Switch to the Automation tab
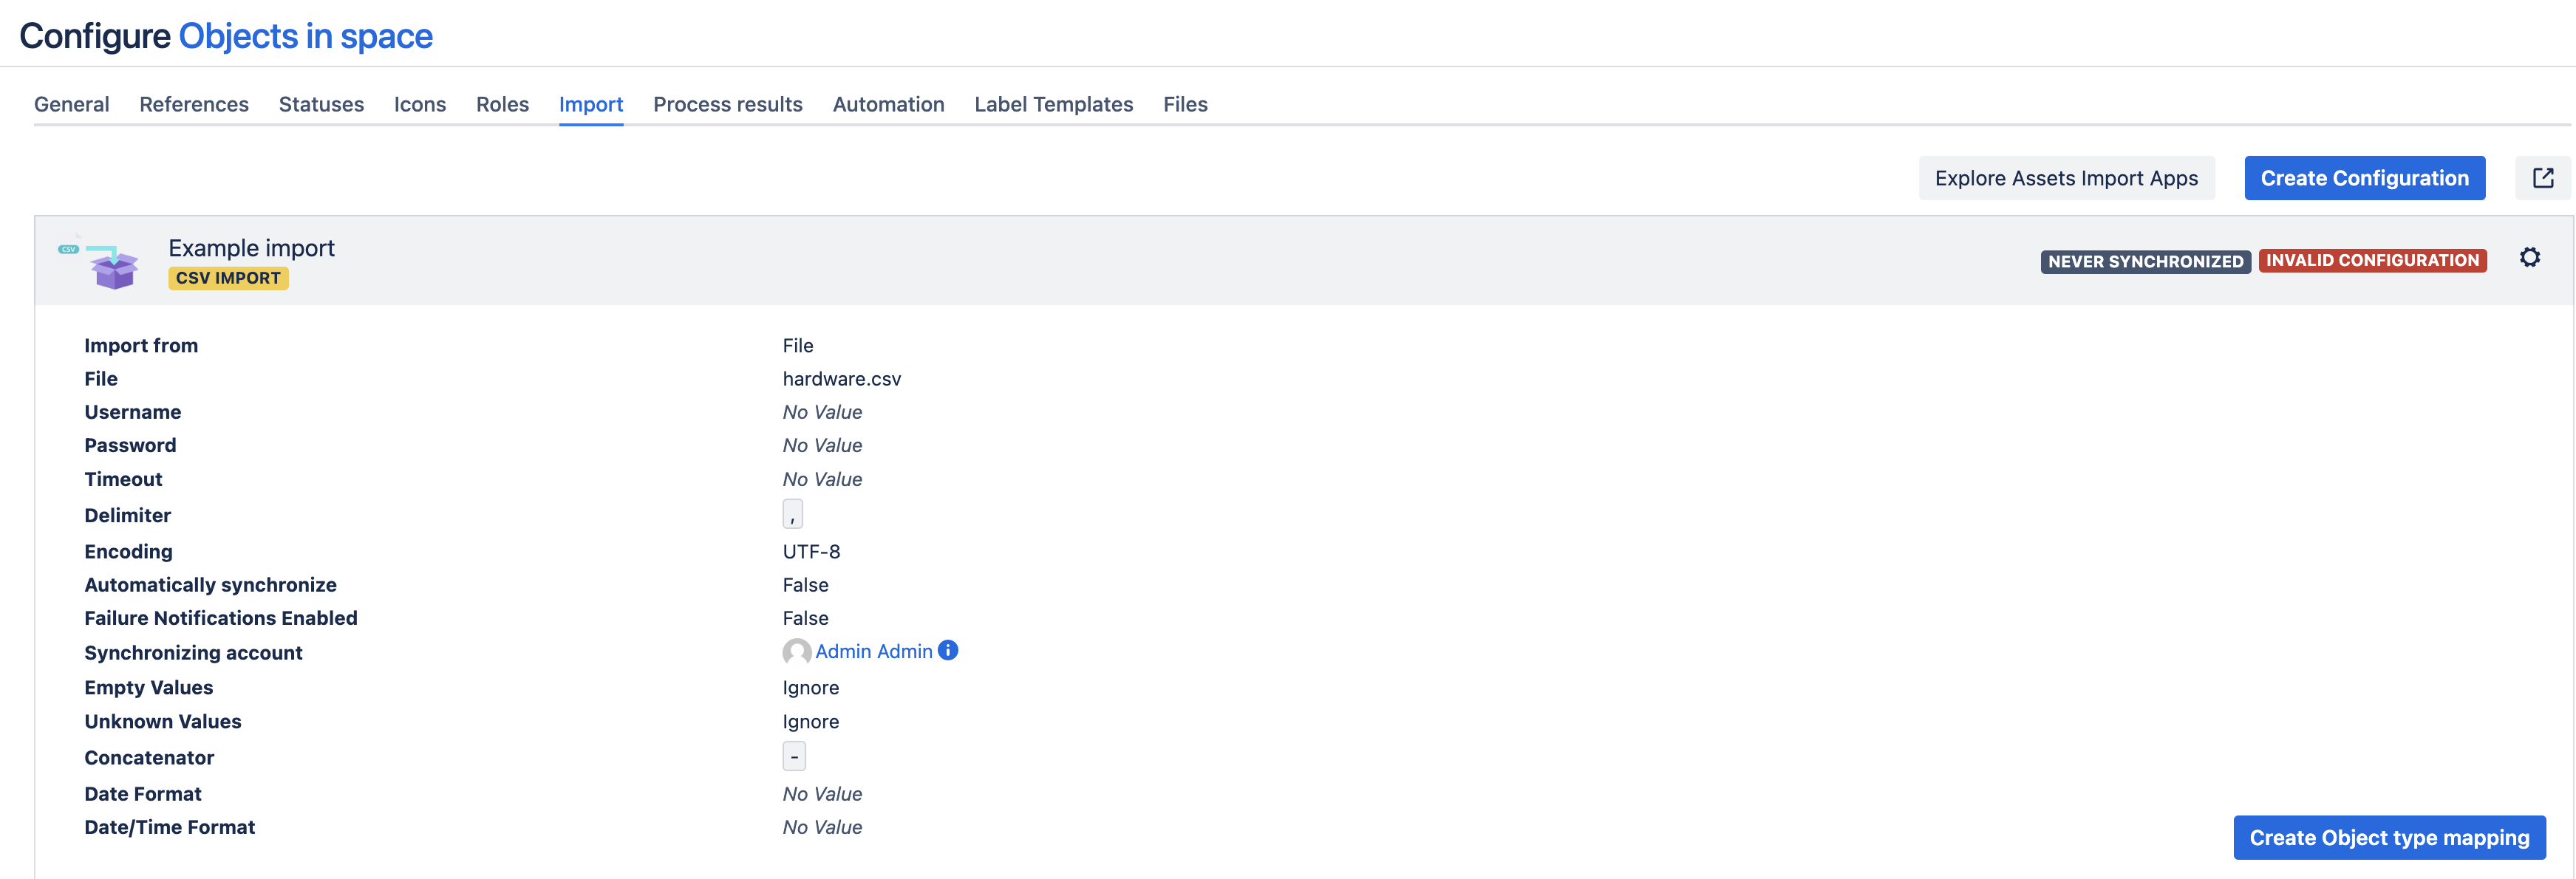This screenshot has height=879, width=2576. click(x=888, y=104)
